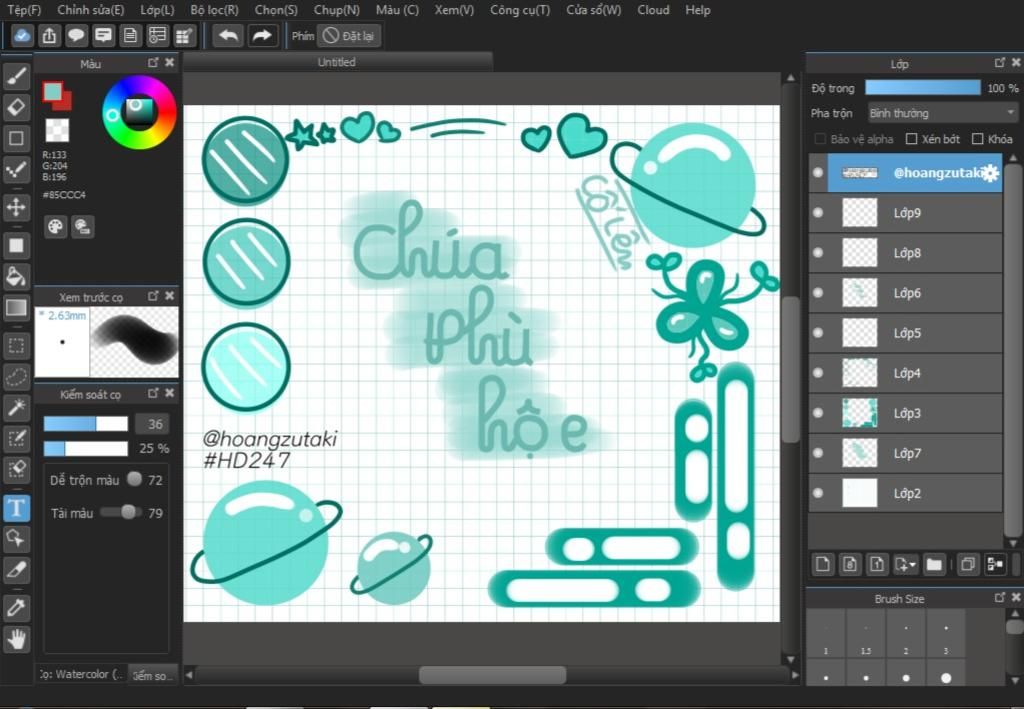Undock the Lớp panel

click(999, 63)
